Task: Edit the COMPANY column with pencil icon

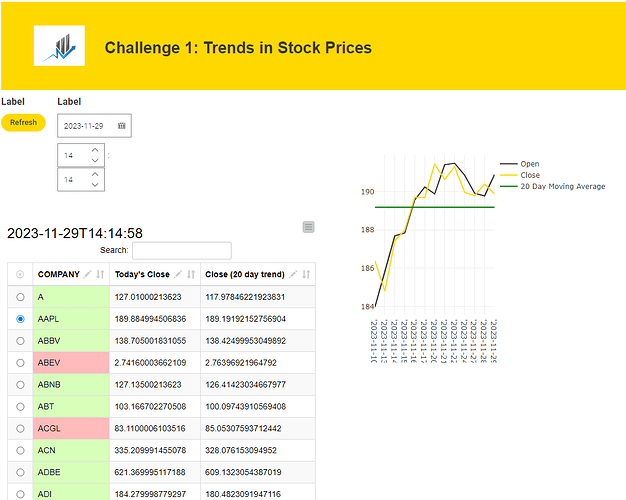Action: 87,274
